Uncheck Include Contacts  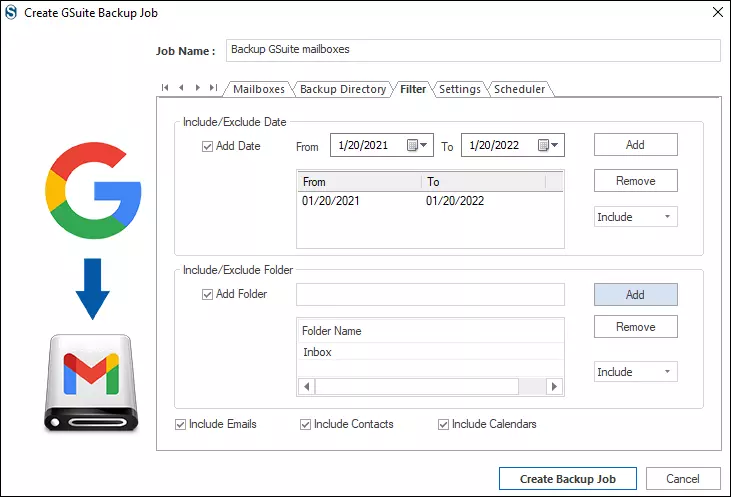pyautogui.click(x=305, y=424)
